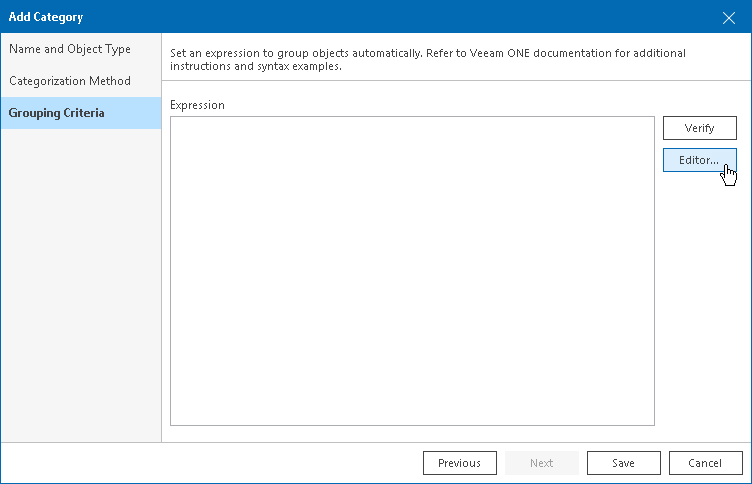Verify the grouping expression
The height and width of the screenshot is (484, 752).
point(700,128)
